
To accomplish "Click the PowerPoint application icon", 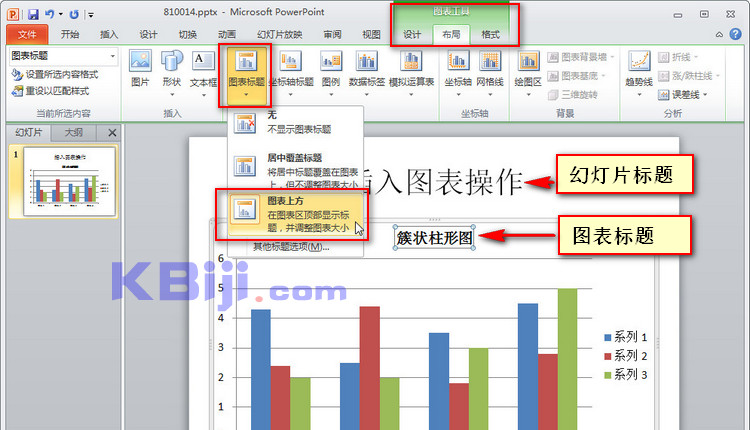I will (x=13, y=14).
